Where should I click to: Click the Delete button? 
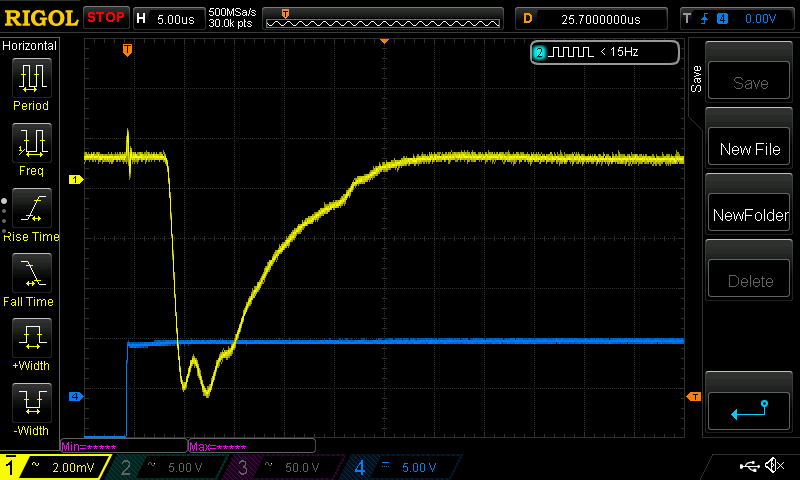coord(749,279)
